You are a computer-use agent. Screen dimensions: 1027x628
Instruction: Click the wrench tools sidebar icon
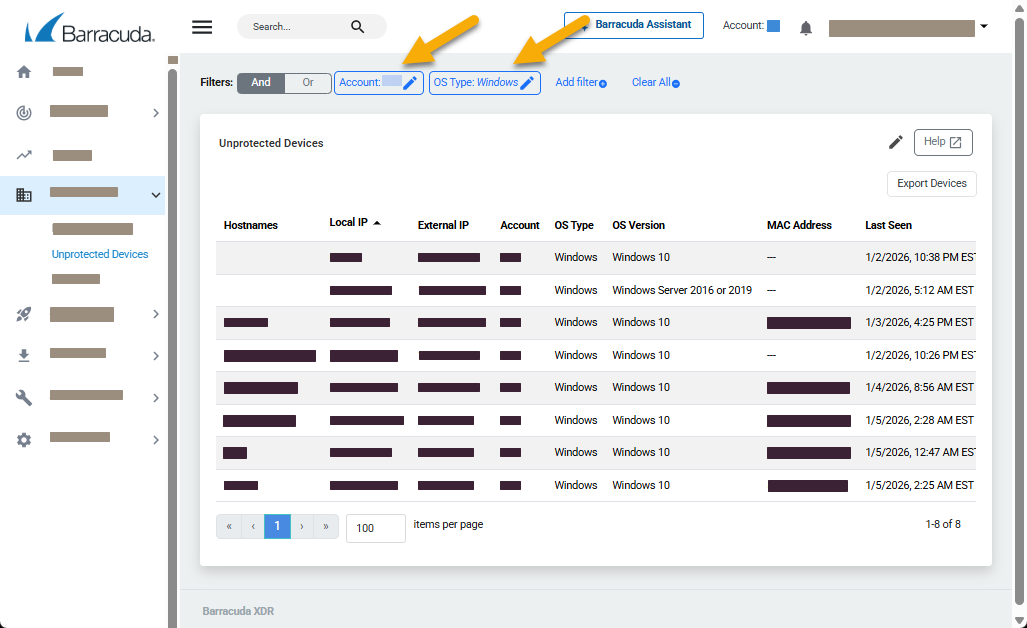click(x=24, y=397)
